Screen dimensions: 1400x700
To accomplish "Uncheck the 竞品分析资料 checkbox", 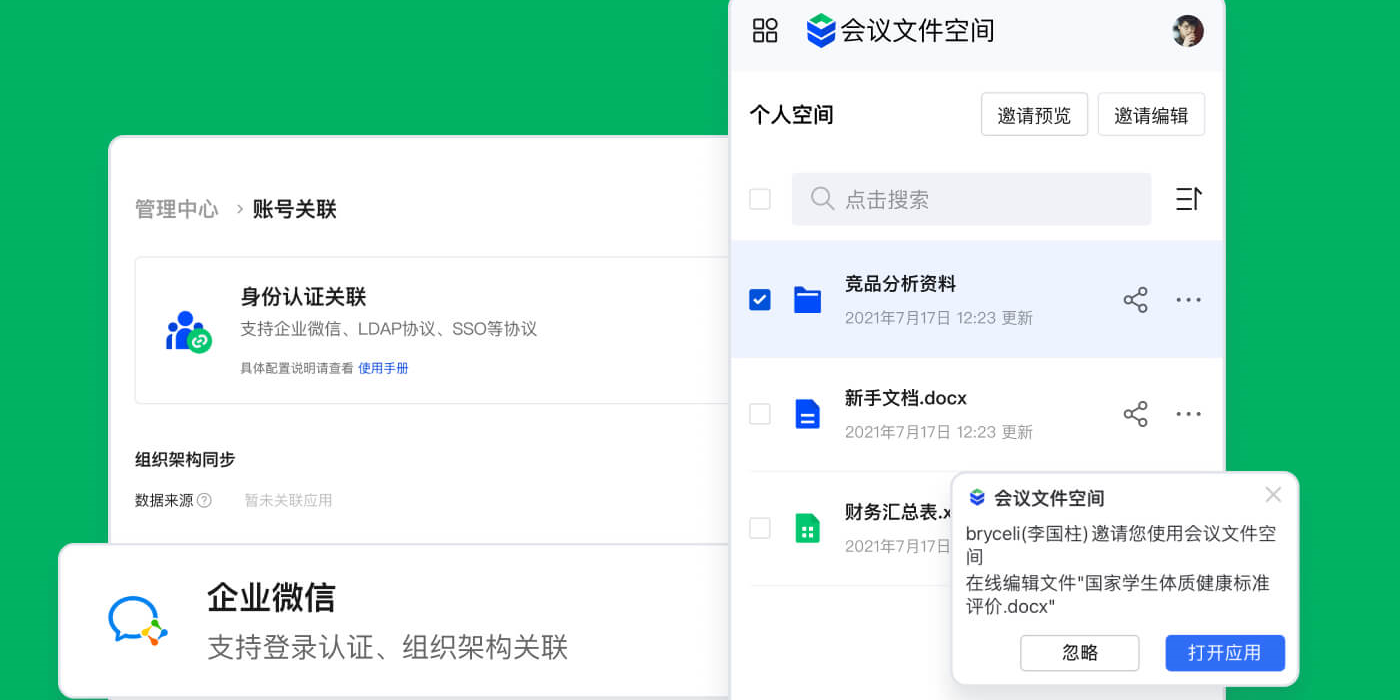I will (x=760, y=299).
